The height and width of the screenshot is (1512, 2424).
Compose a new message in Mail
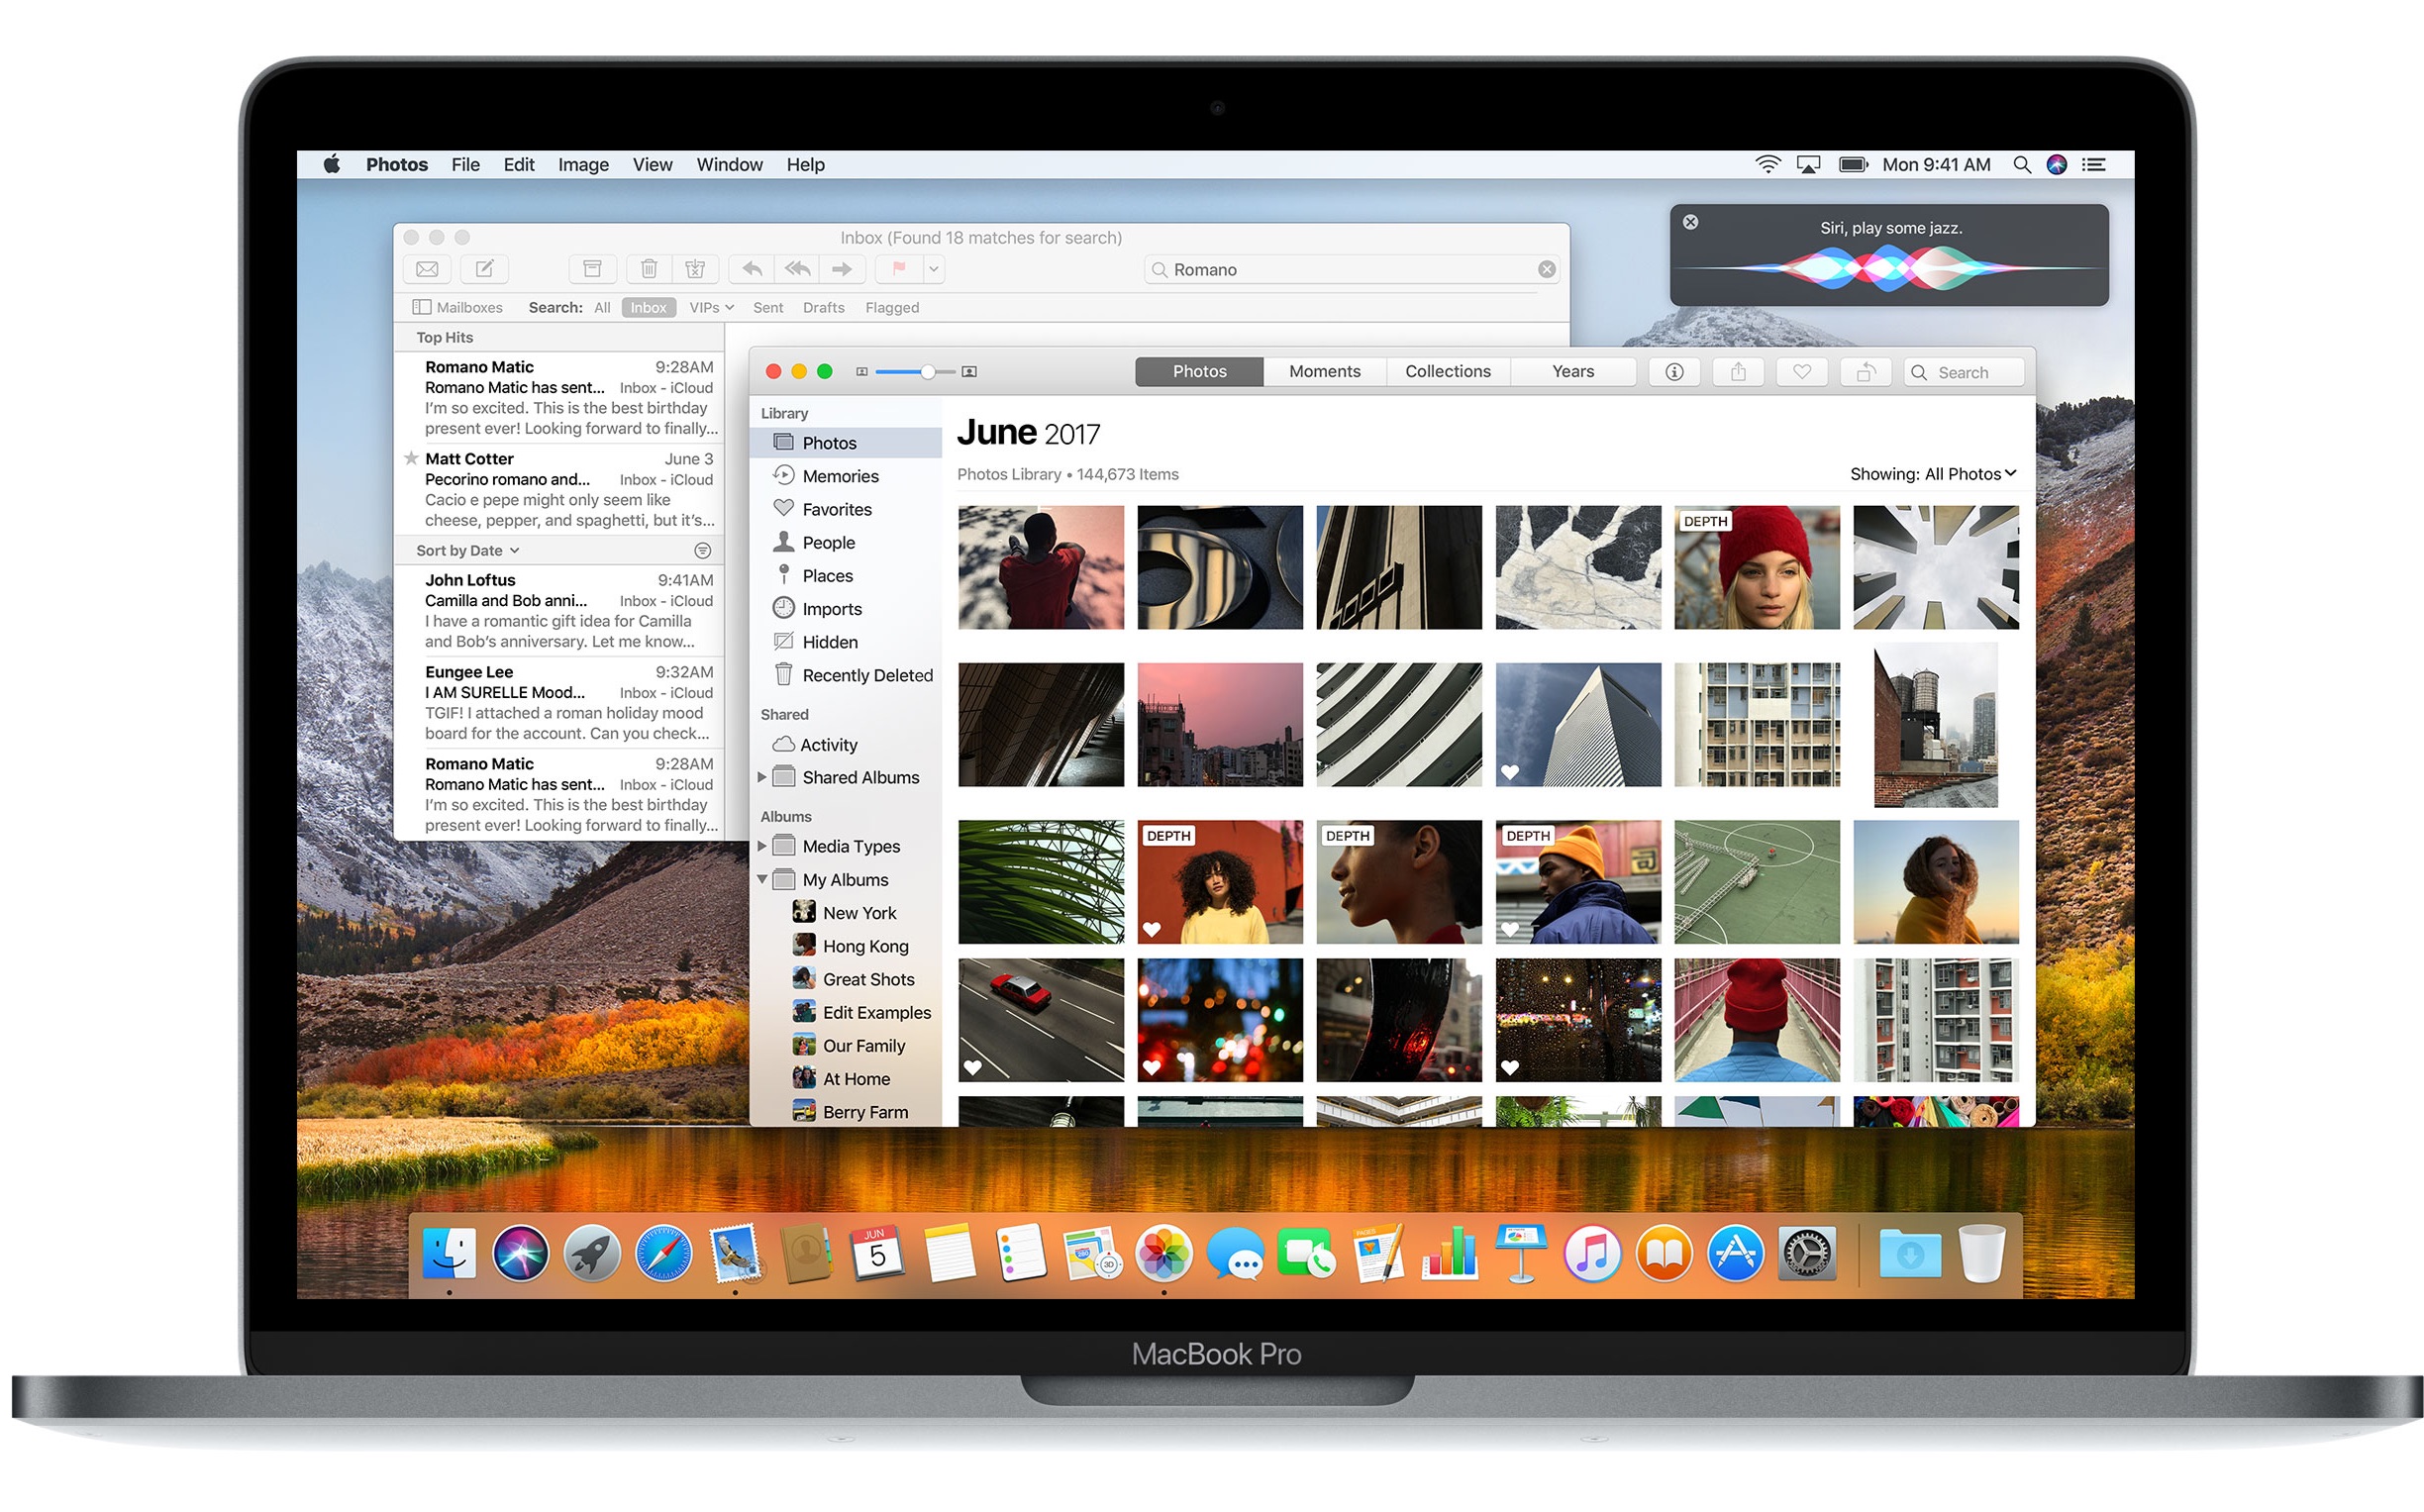click(484, 268)
